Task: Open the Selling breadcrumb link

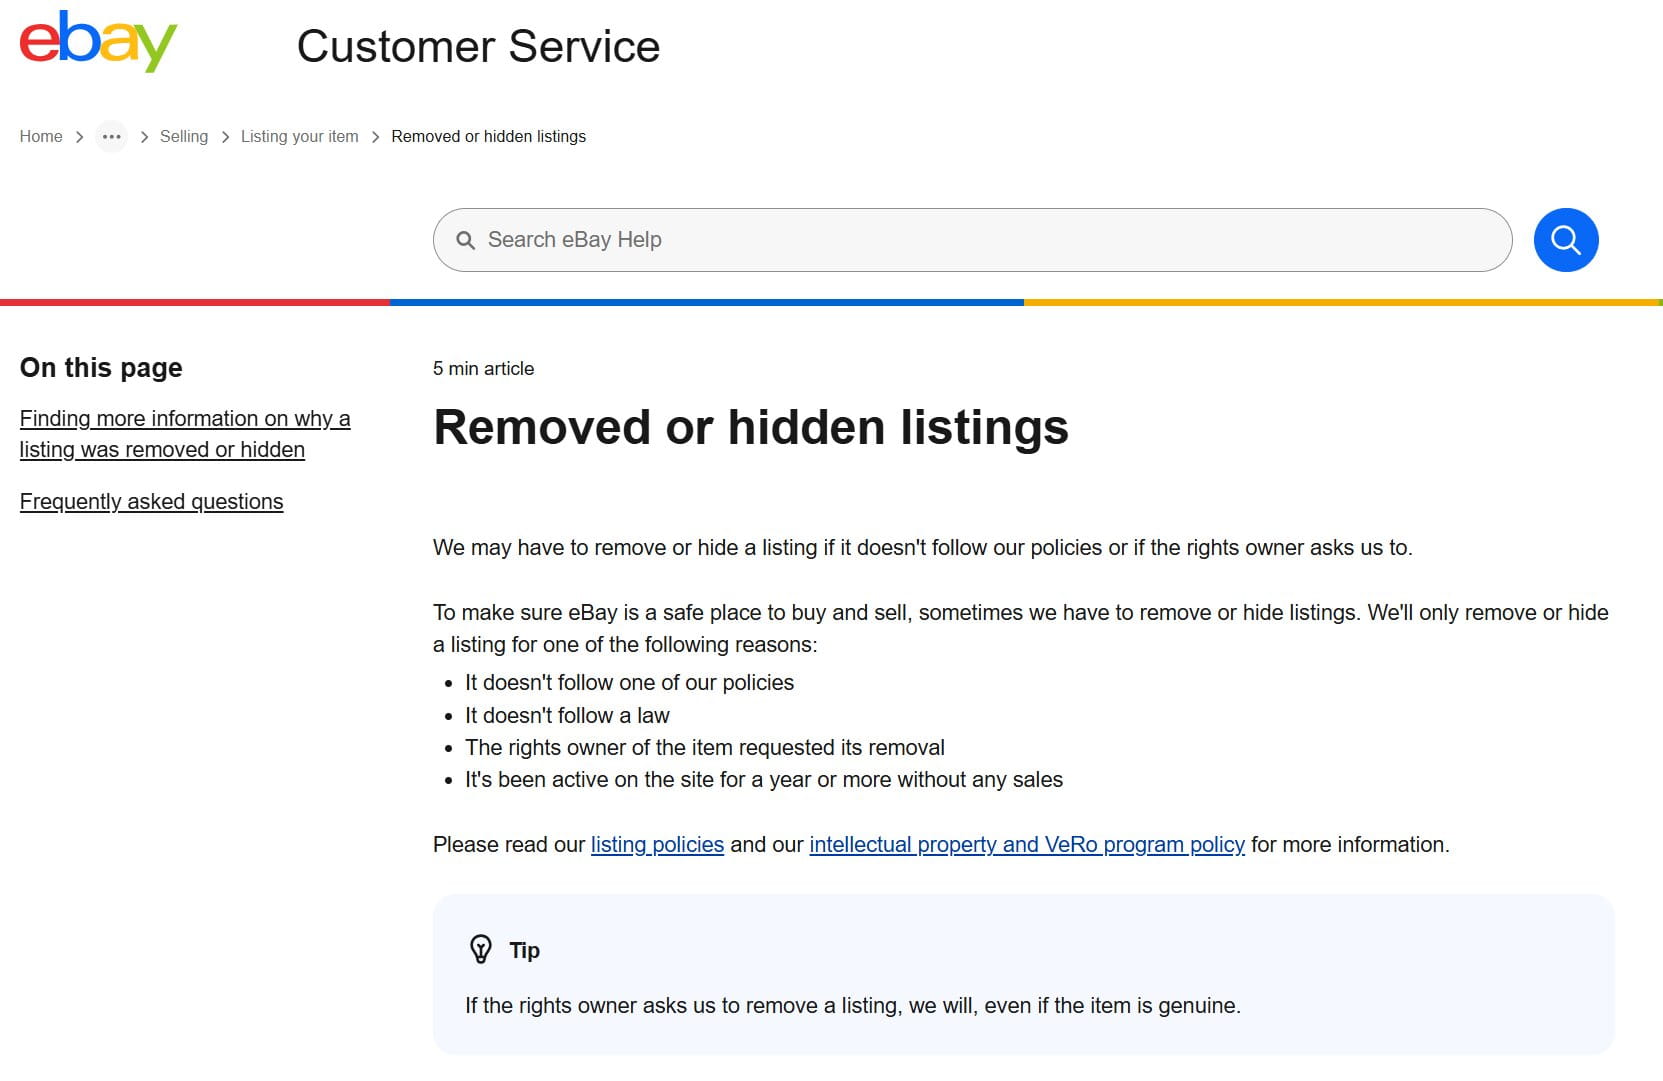Action: click(184, 137)
